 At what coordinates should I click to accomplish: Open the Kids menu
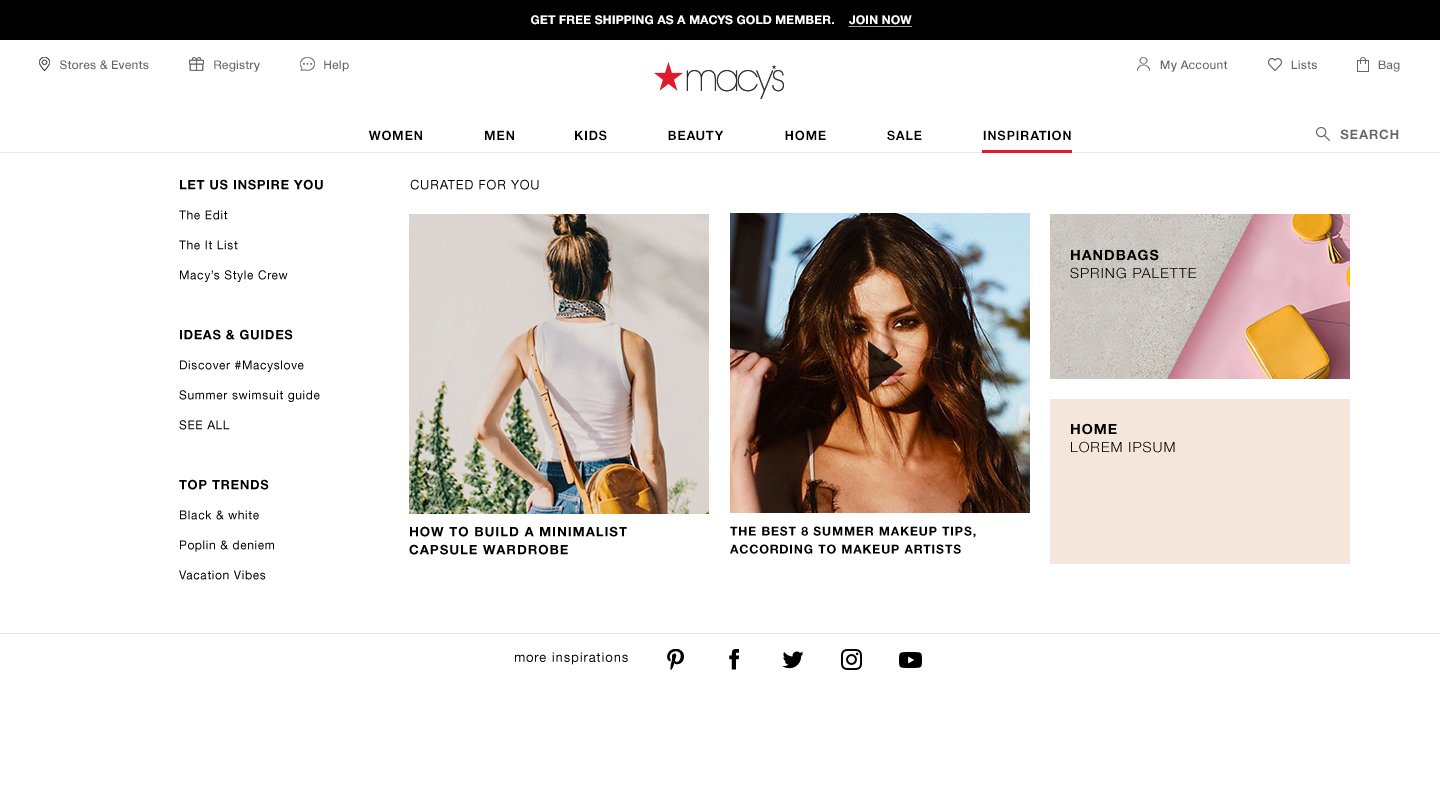[591, 135]
